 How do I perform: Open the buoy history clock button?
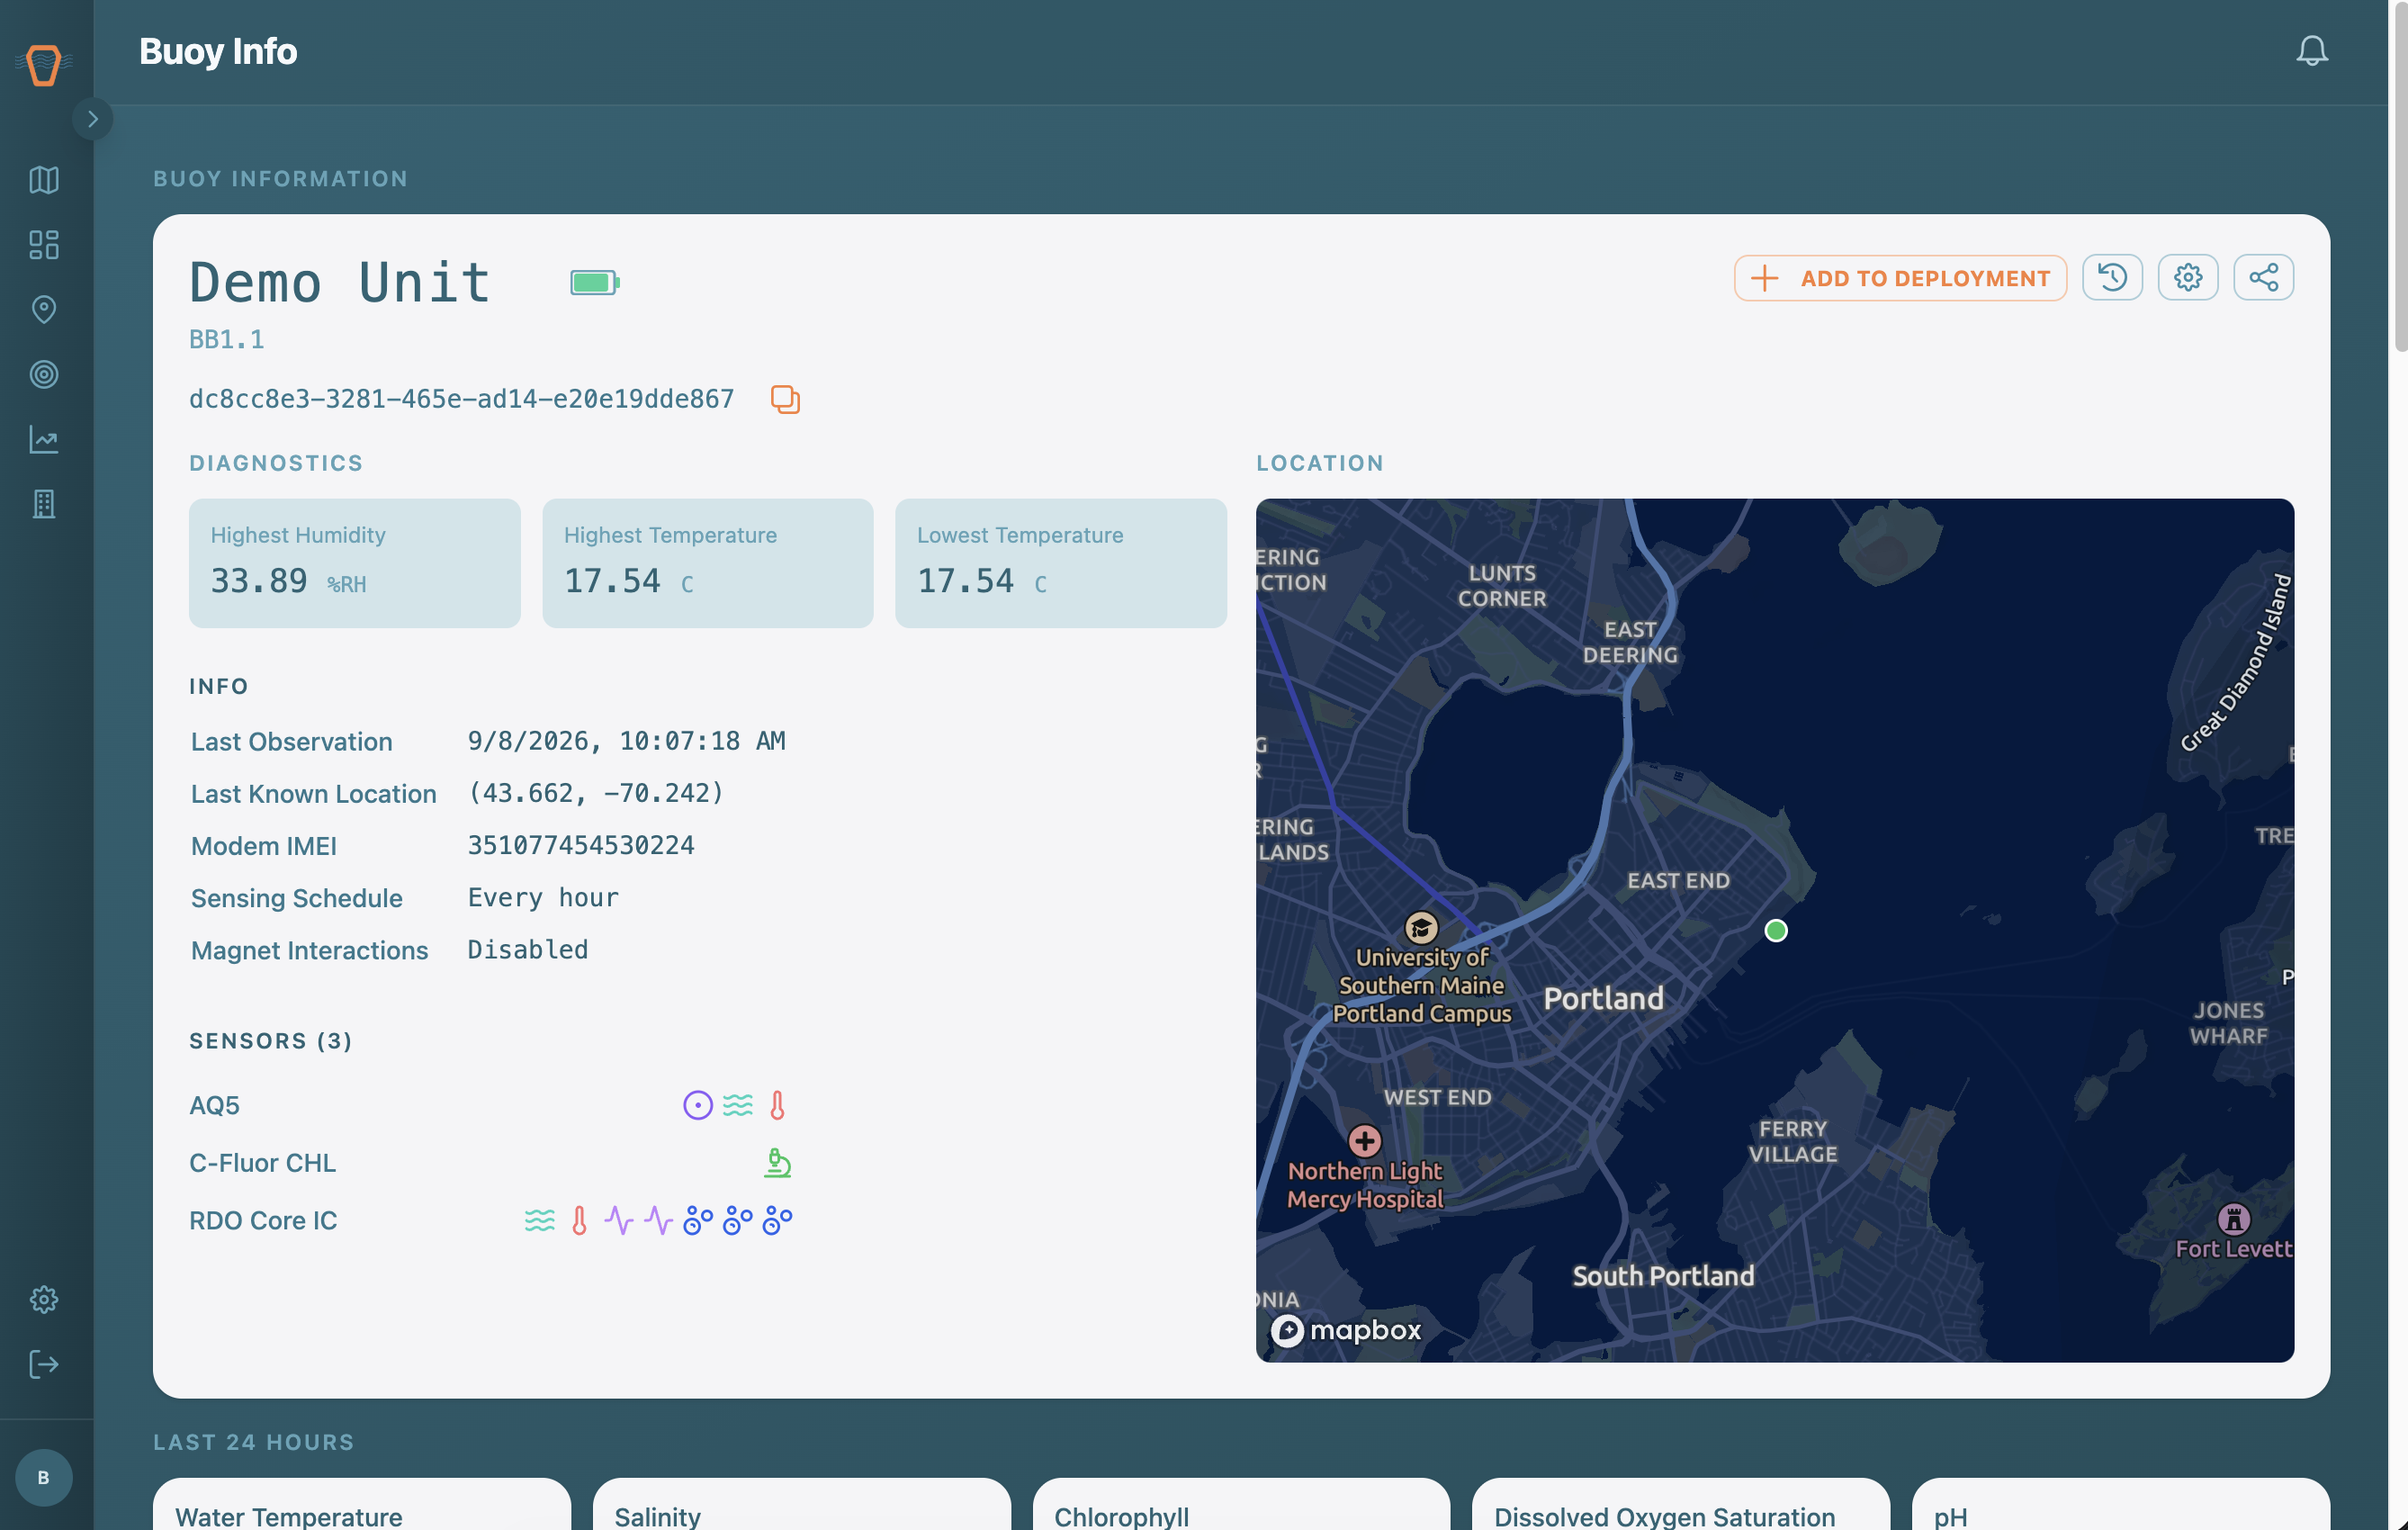pos(2112,277)
